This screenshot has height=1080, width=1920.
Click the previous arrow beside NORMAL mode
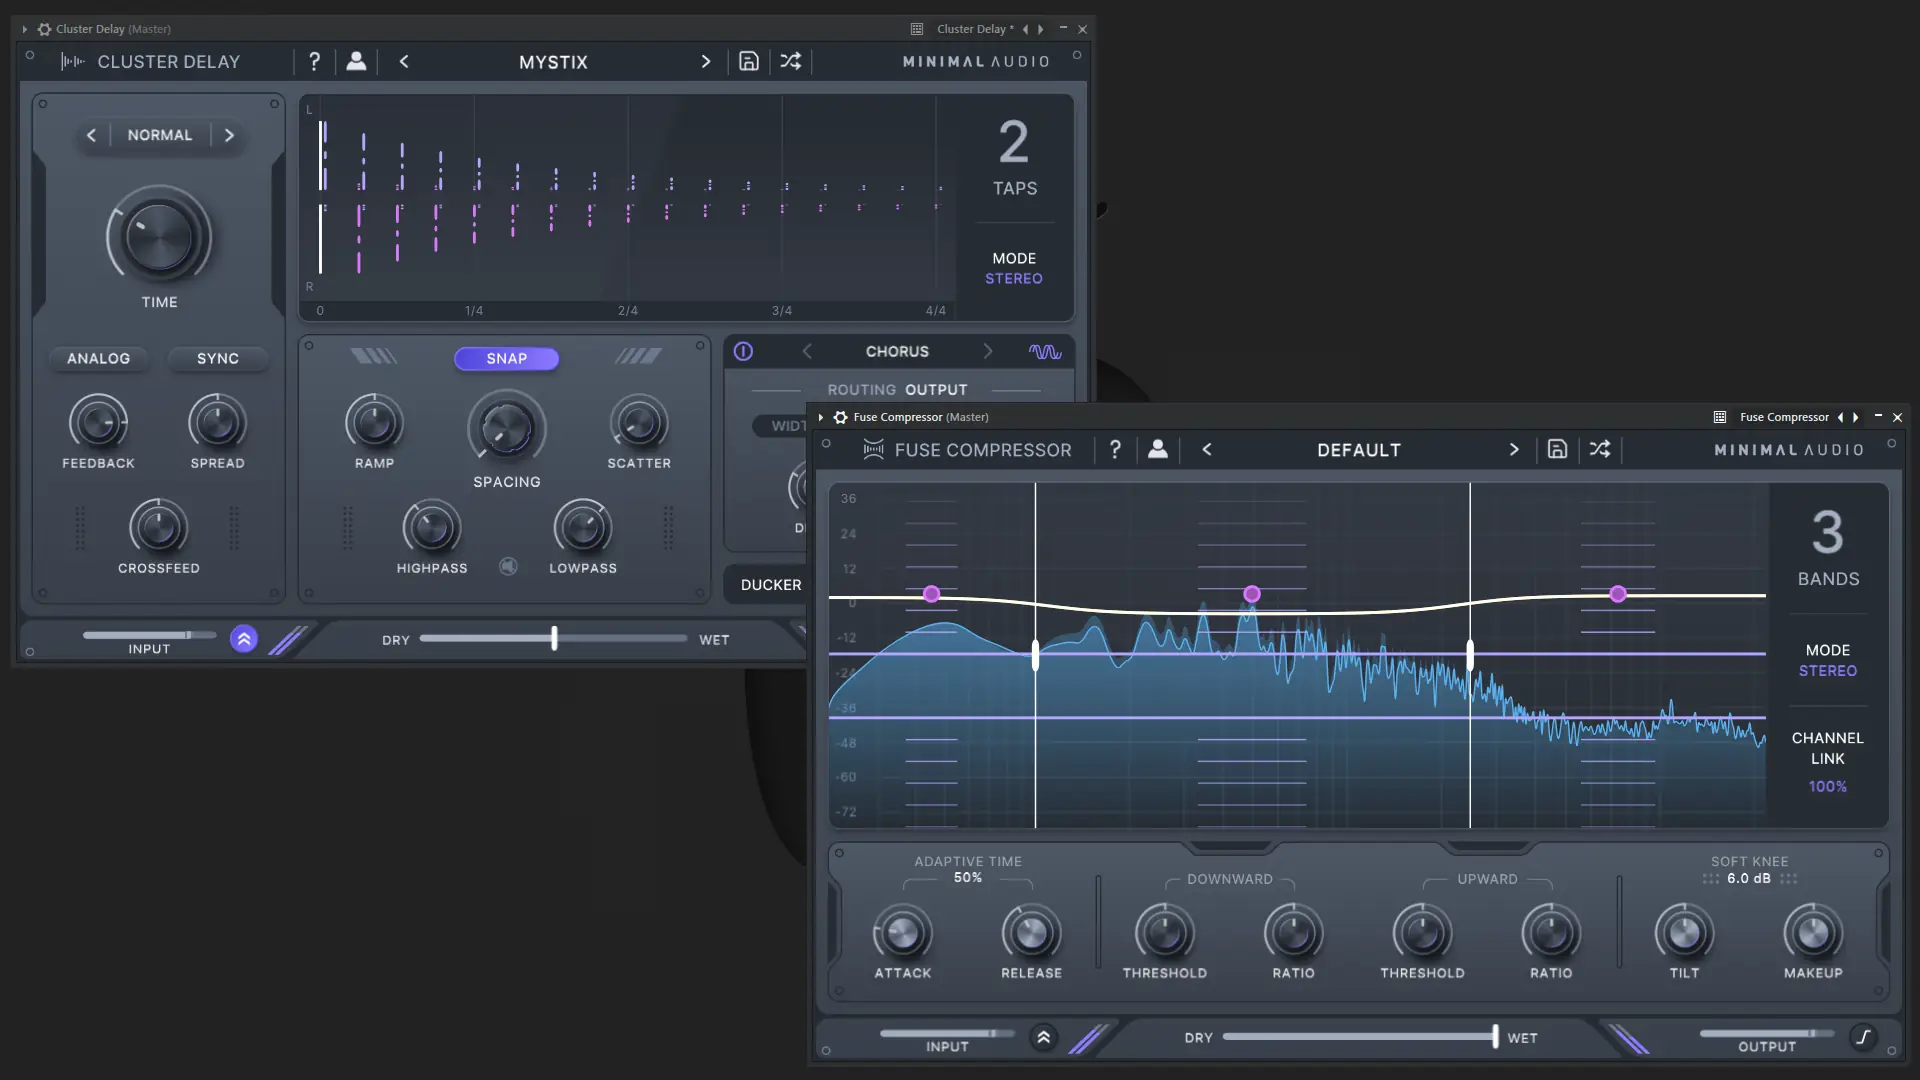[x=91, y=134]
